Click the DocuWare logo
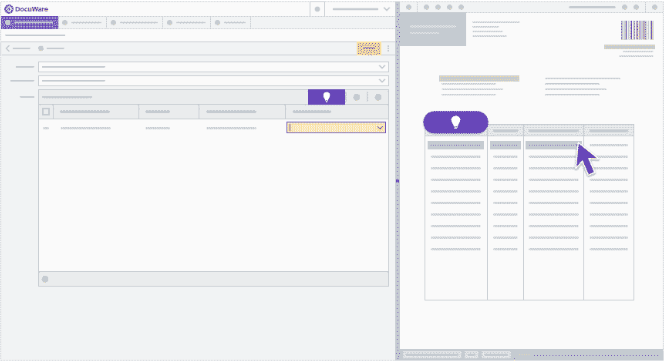Viewport: 664px width, 361px height. click(26, 9)
